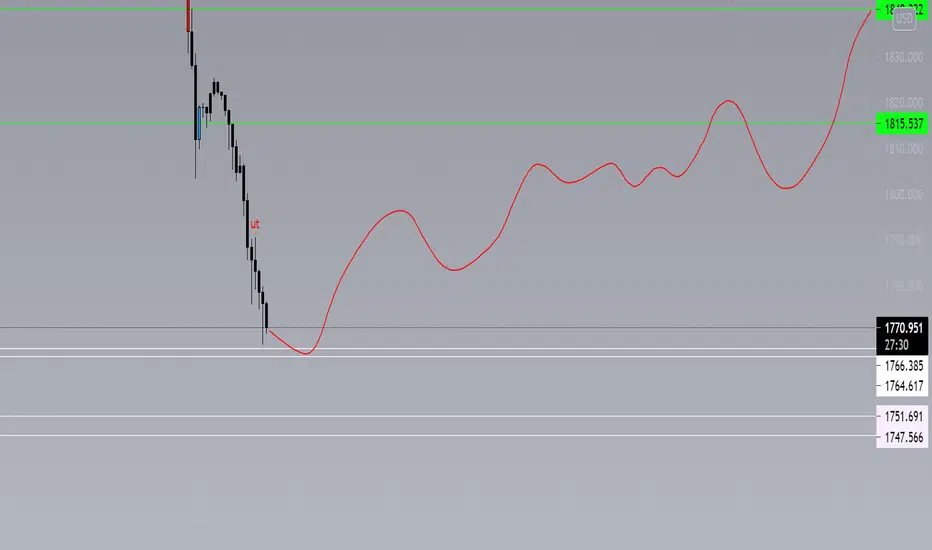Select the green horizontal line at 1815.537
932x550 pixels.
438,124
